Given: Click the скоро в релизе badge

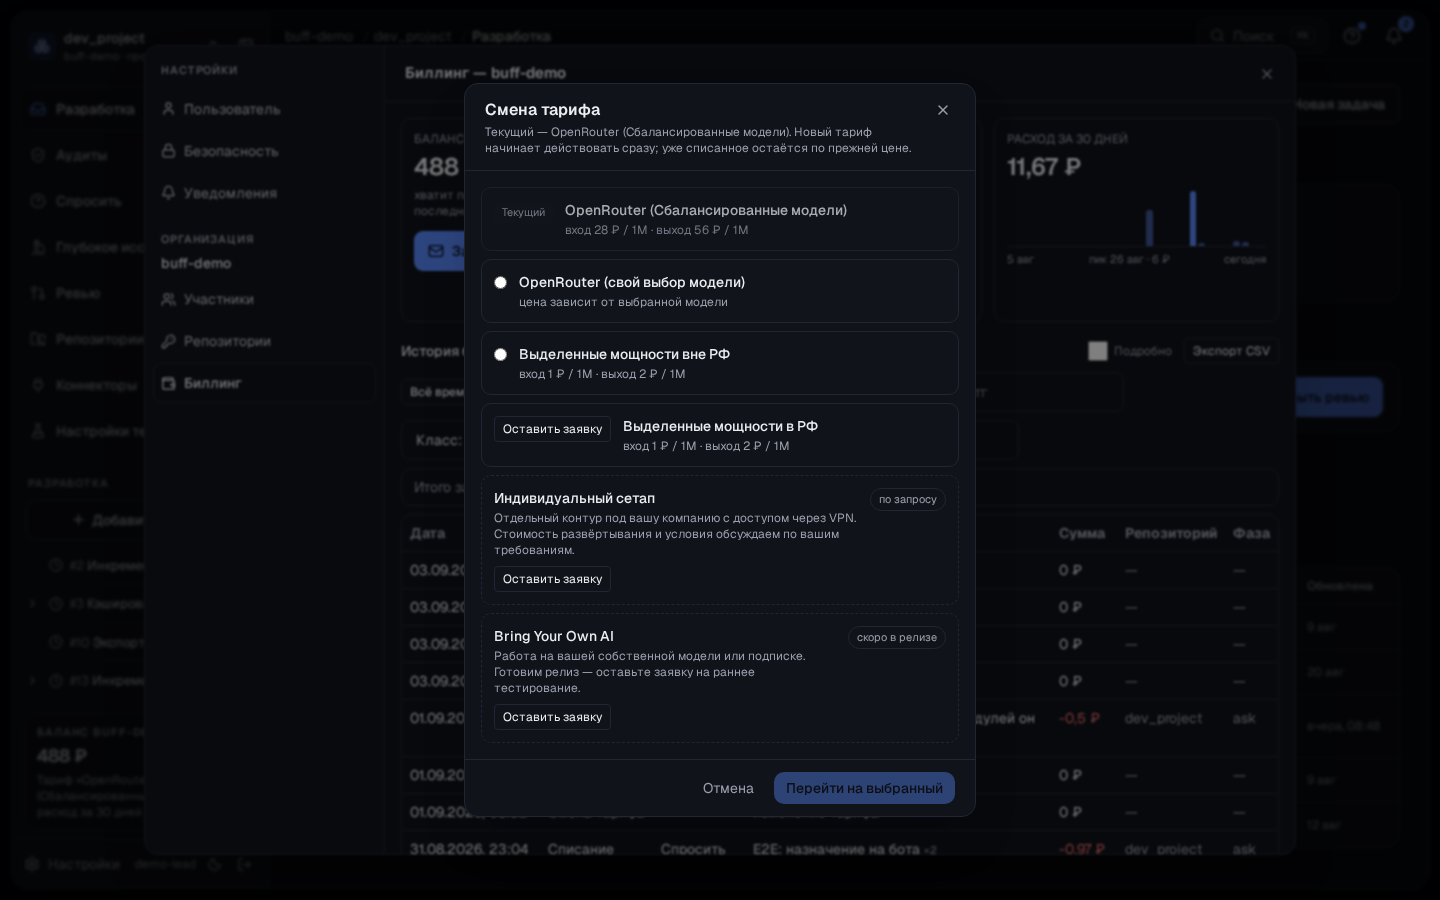Looking at the screenshot, I should pyautogui.click(x=897, y=637).
